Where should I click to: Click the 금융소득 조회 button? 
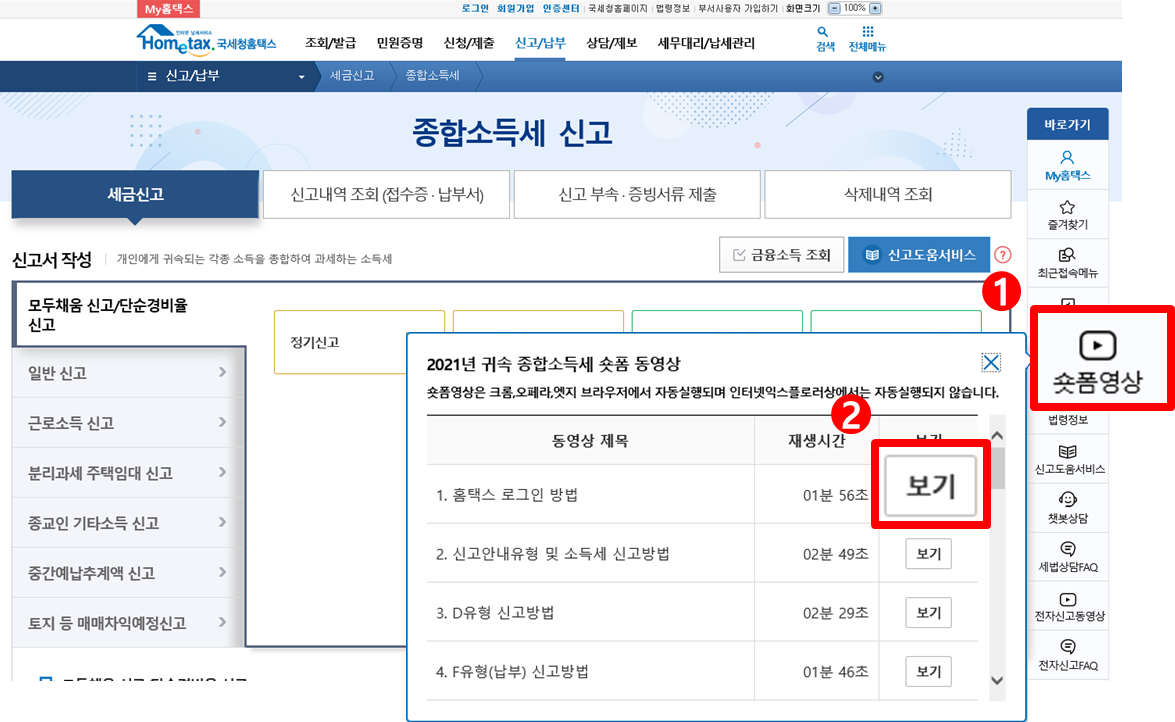pyautogui.click(x=782, y=255)
